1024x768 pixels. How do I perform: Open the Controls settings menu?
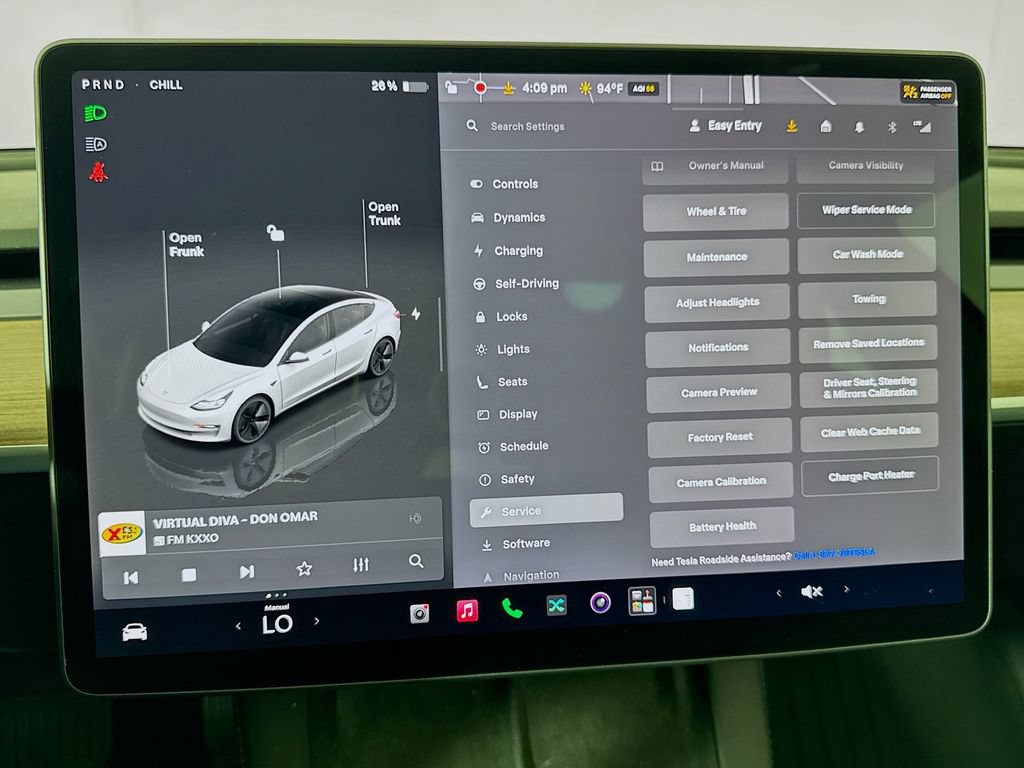[x=504, y=184]
